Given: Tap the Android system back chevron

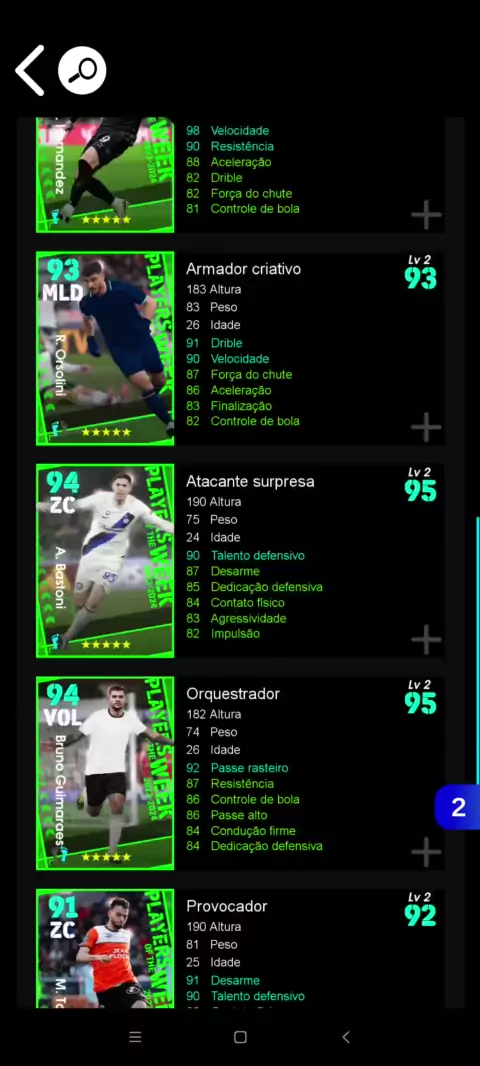Looking at the screenshot, I should 345,1037.
